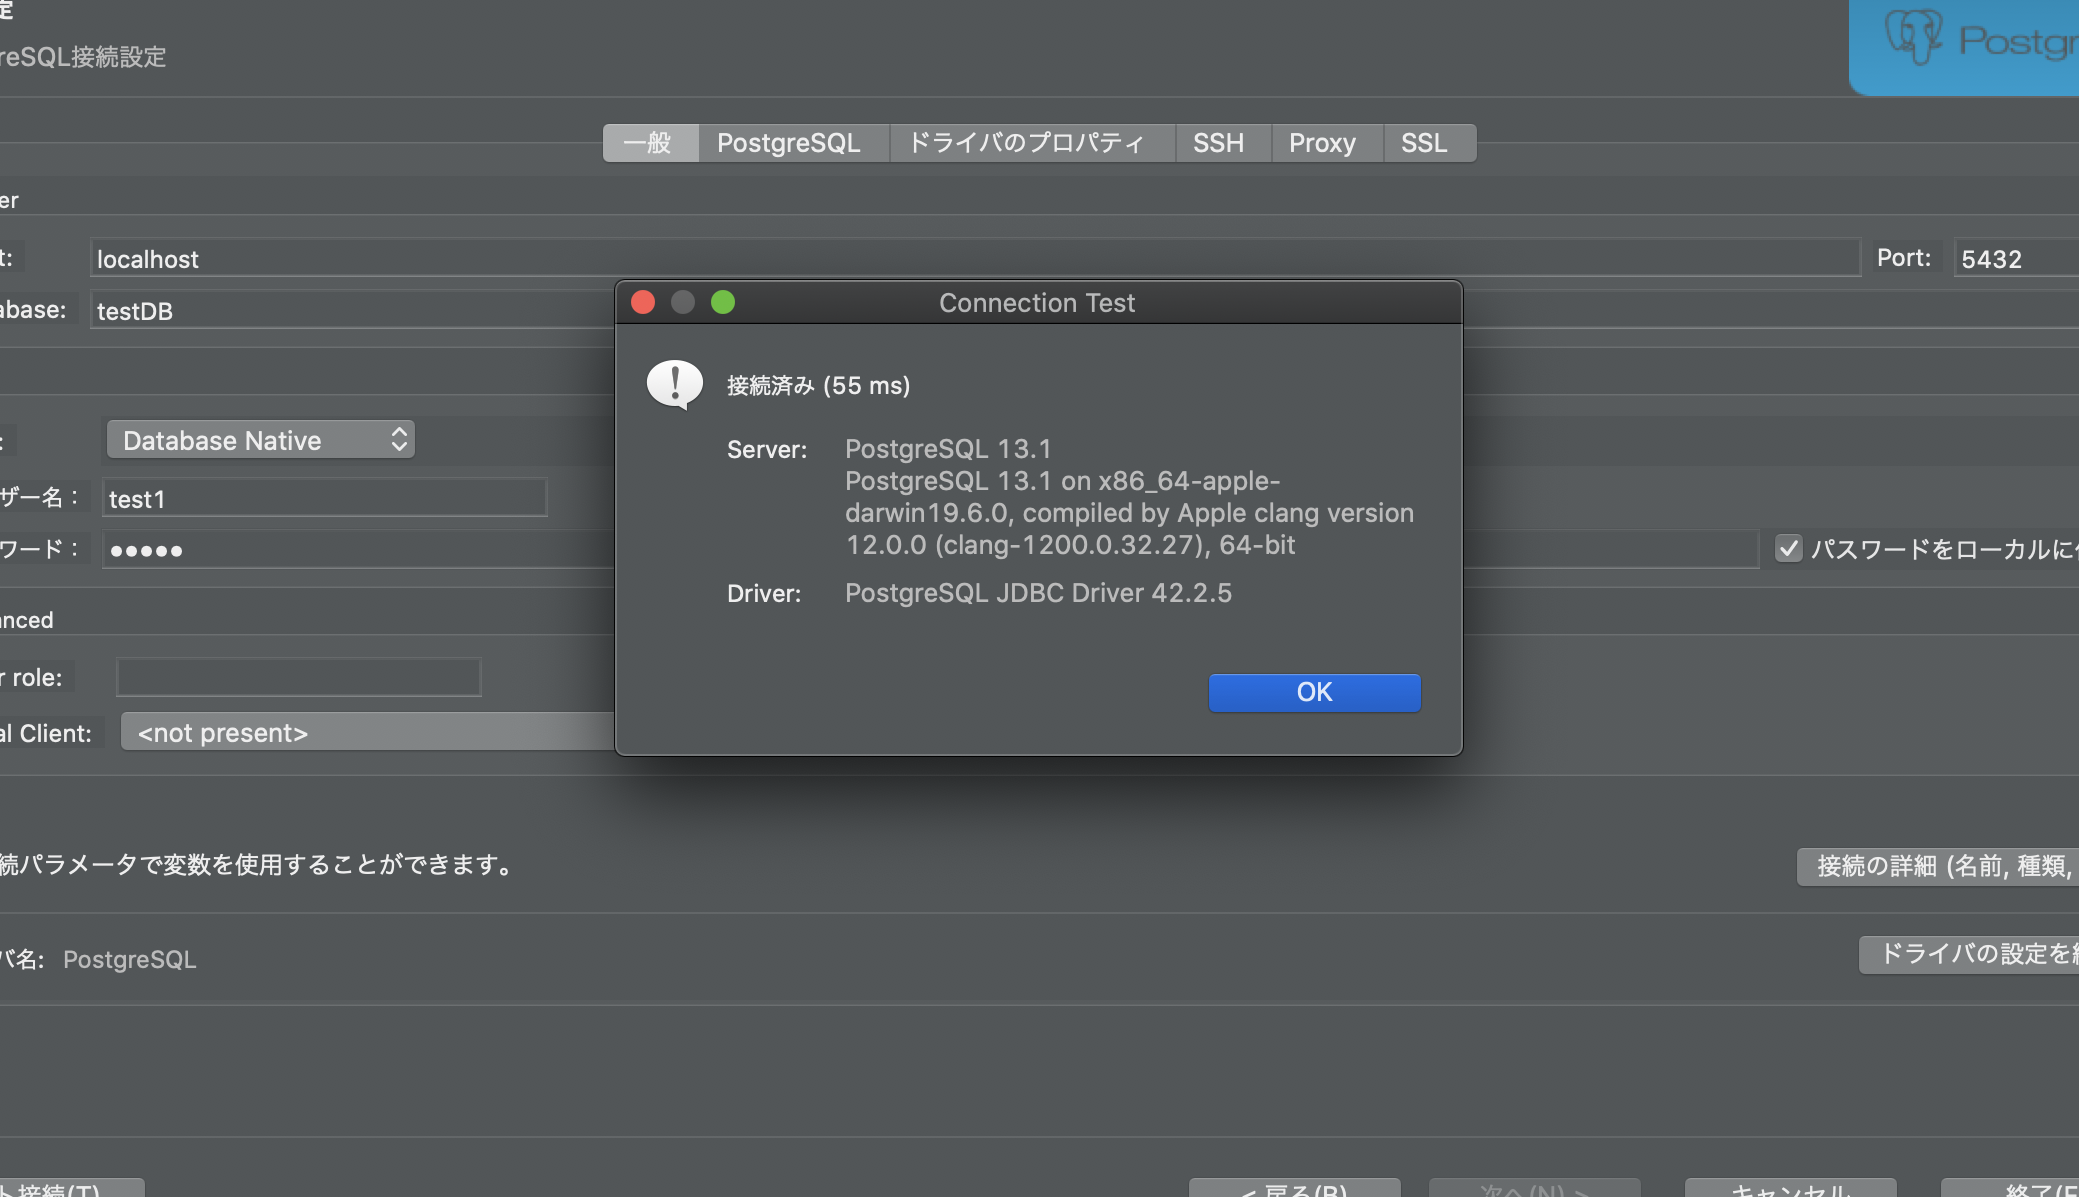The width and height of the screenshot is (2079, 1197).
Task: Click the 接続パラメータで変数を使用 hint text
Action: tap(257, 864)
